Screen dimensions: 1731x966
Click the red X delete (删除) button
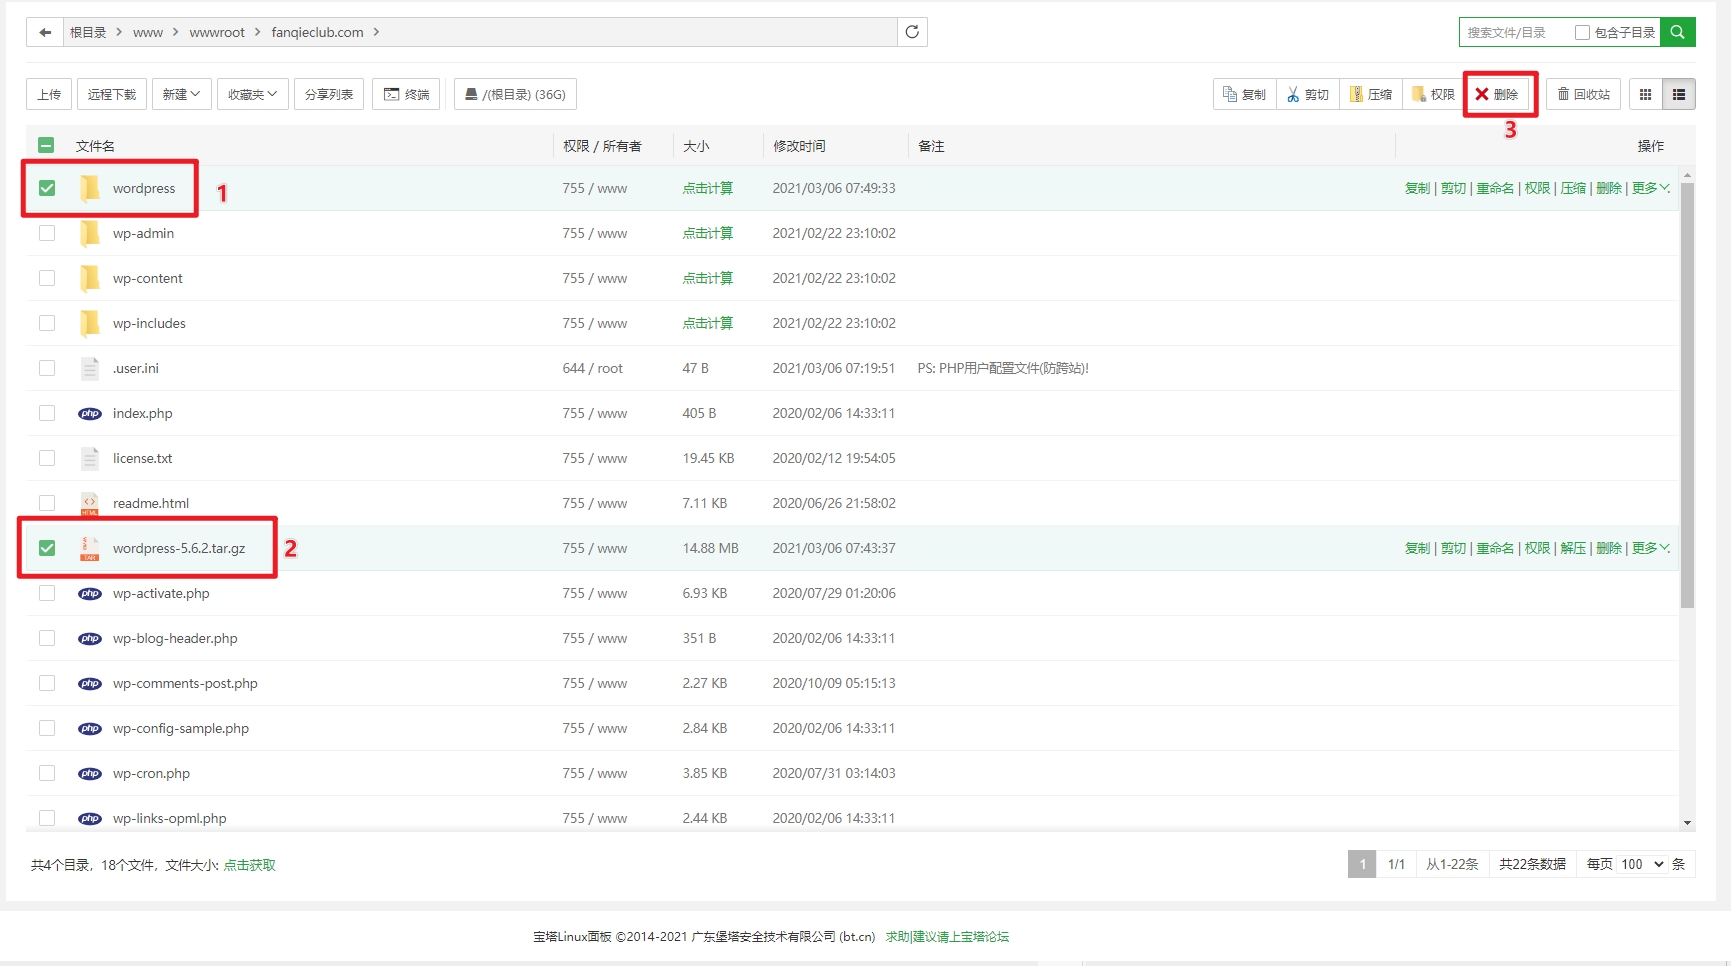tap(1497, 94)
